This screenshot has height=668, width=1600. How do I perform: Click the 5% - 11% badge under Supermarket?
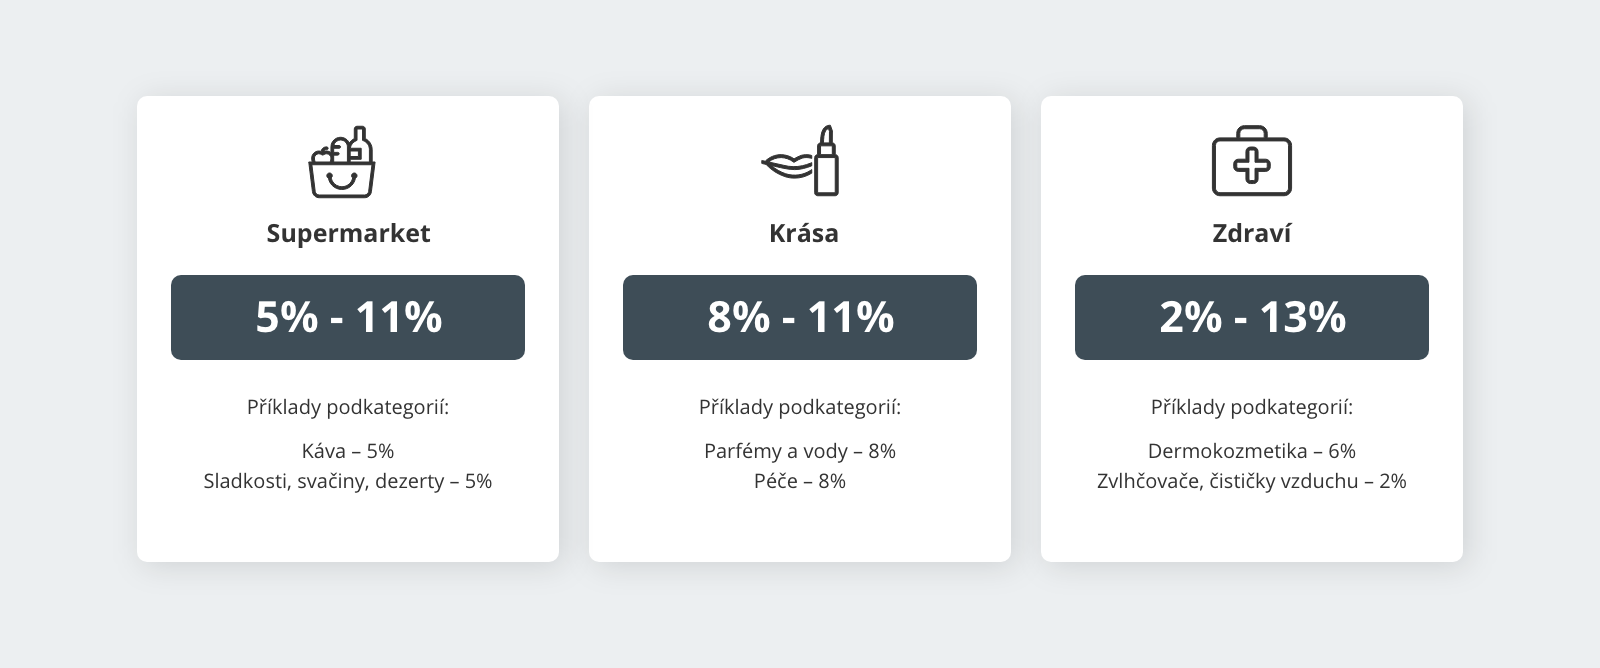[348, 317]
